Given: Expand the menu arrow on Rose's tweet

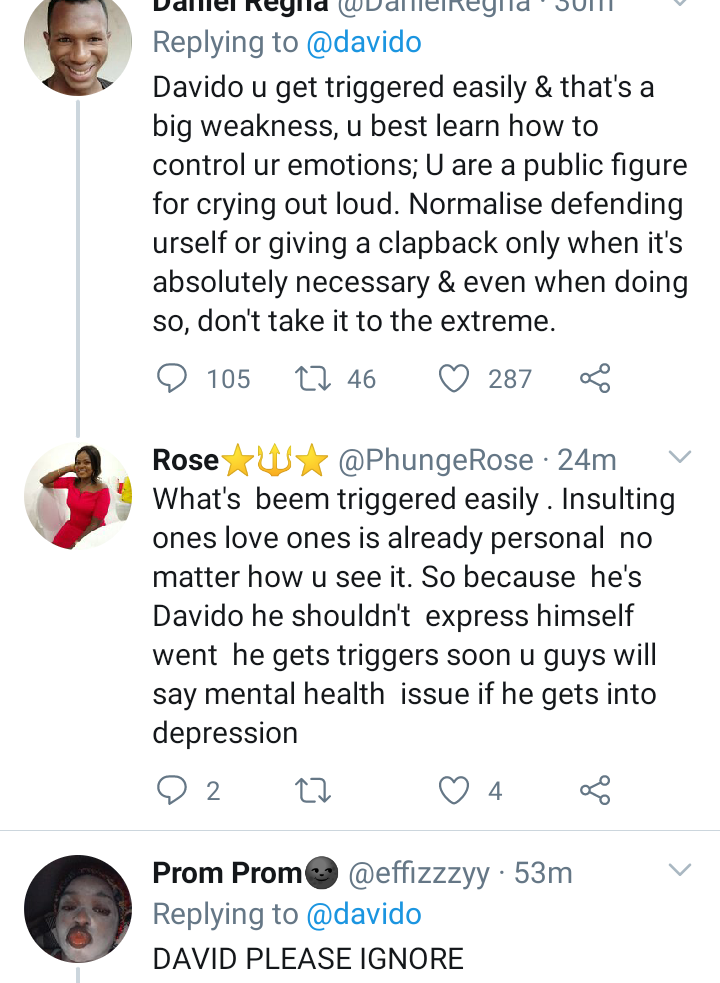Looking at the screenshot, I should pyautogui.click(x=679, y=458).
